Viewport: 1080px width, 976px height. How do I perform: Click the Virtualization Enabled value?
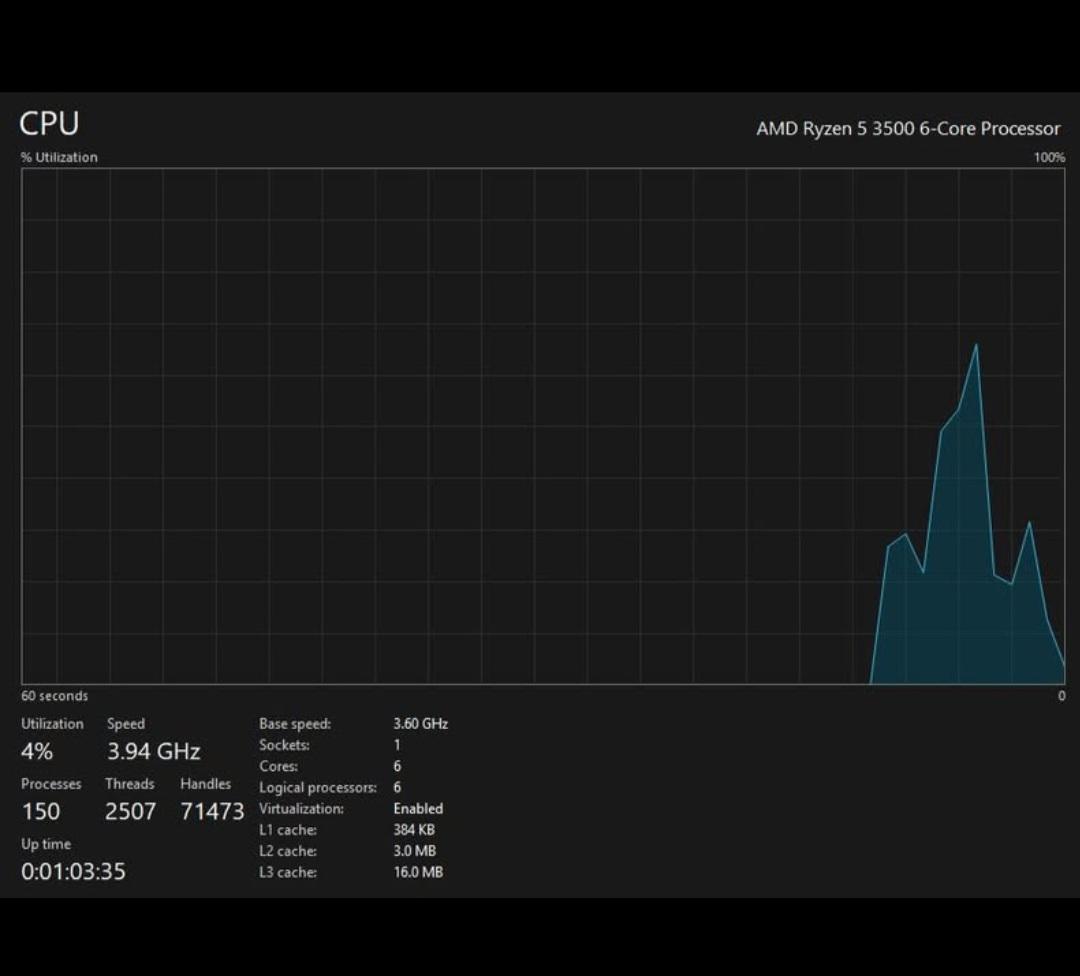click(418, 809)
